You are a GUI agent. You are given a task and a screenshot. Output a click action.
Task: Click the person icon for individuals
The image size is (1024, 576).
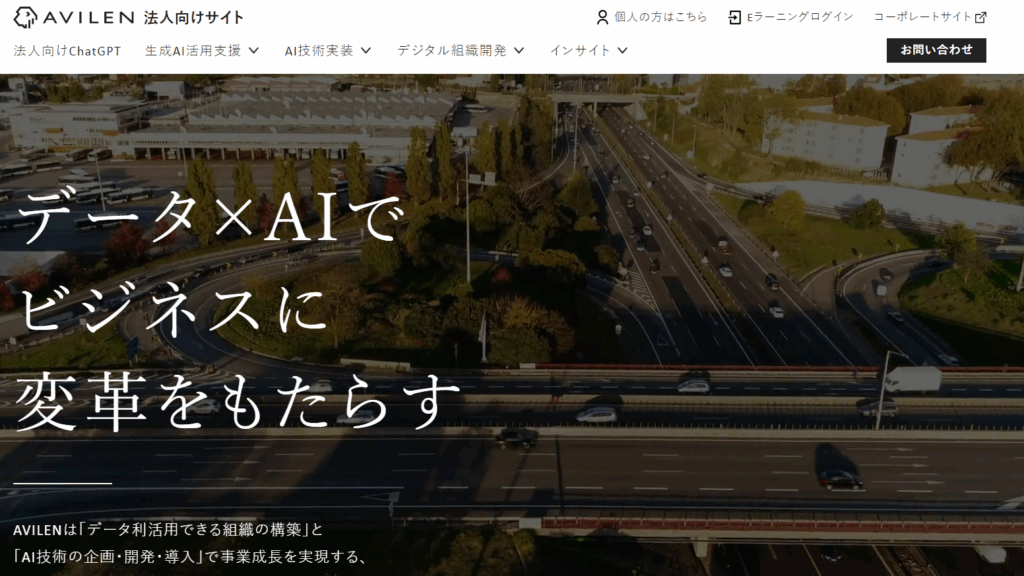coord(602,17)
